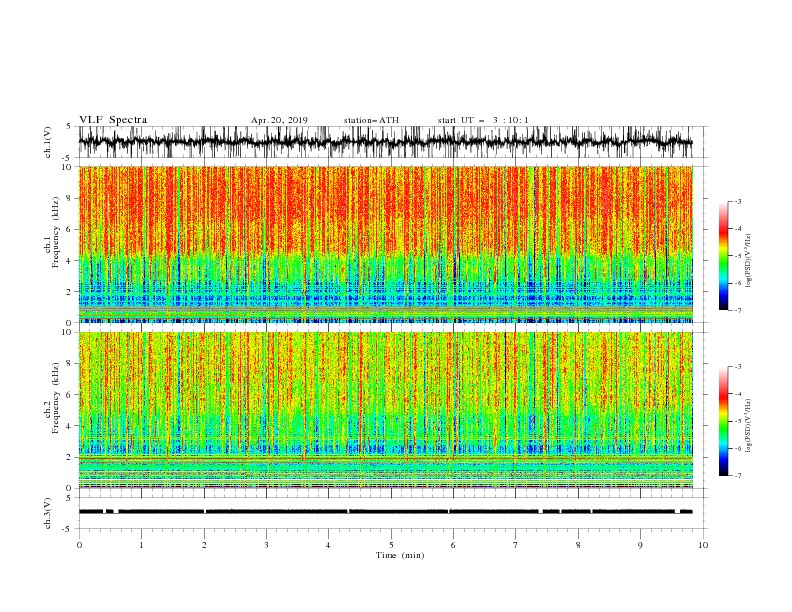
Task: Click the "8" kHz tick of ch.1 frequency axis
Action: 70,198
